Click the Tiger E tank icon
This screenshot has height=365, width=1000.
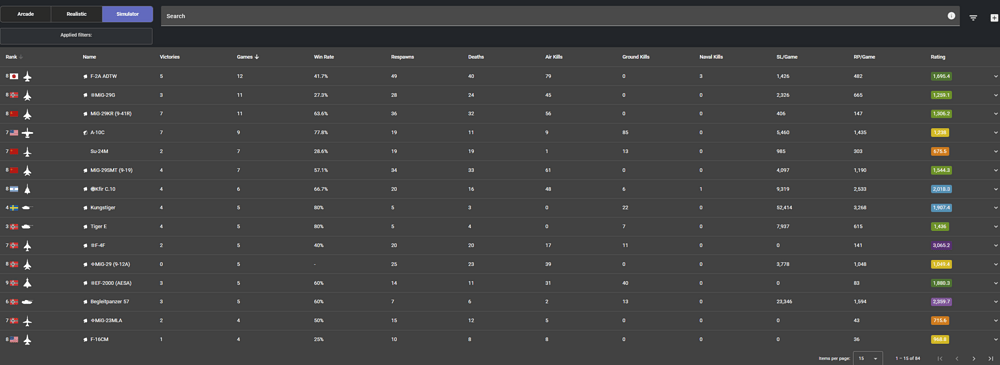tap(27, 227)
